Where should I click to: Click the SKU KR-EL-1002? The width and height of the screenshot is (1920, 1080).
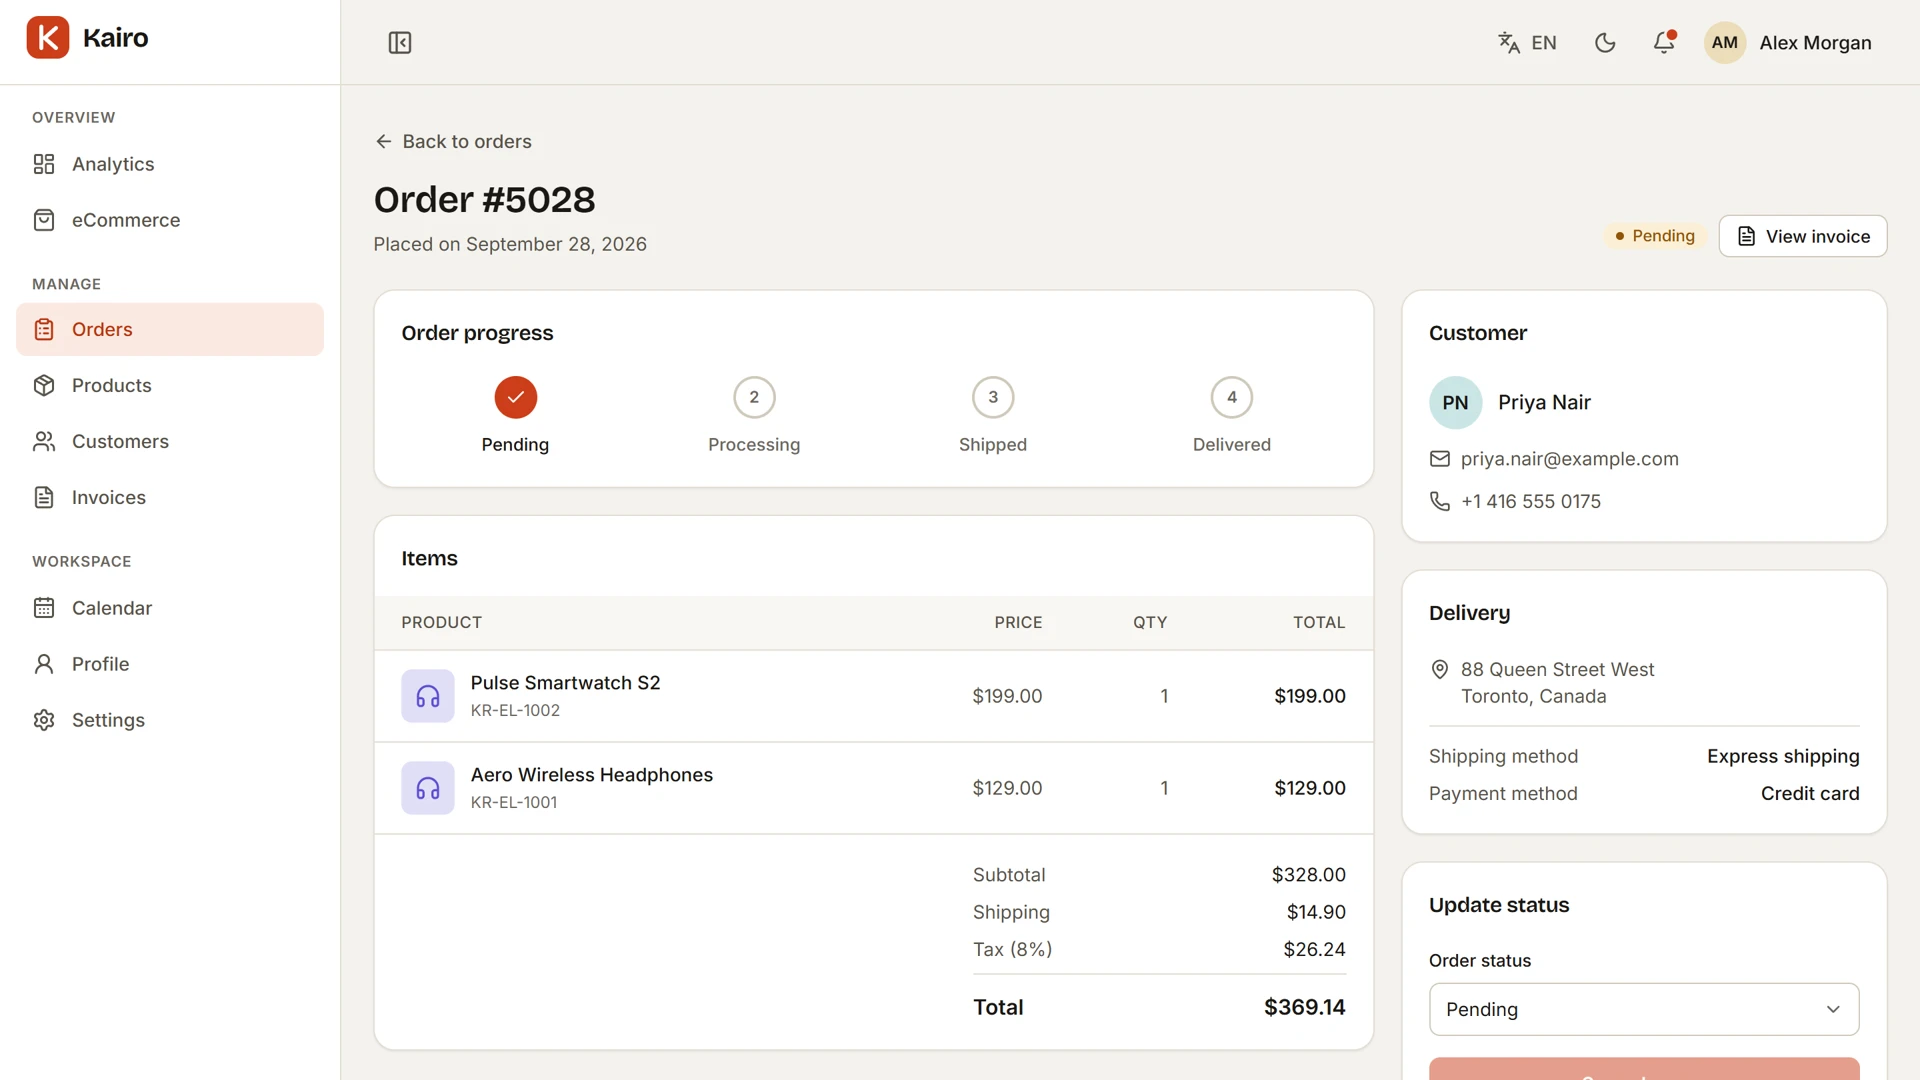[515, 711]
